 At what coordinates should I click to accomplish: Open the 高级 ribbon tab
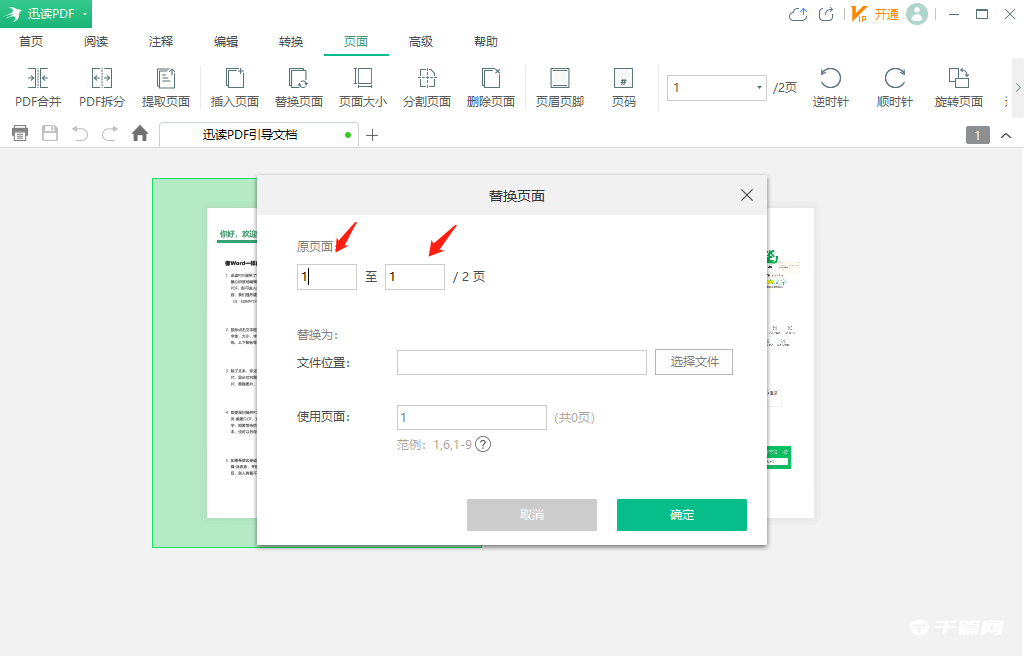[x=421, y=41]
